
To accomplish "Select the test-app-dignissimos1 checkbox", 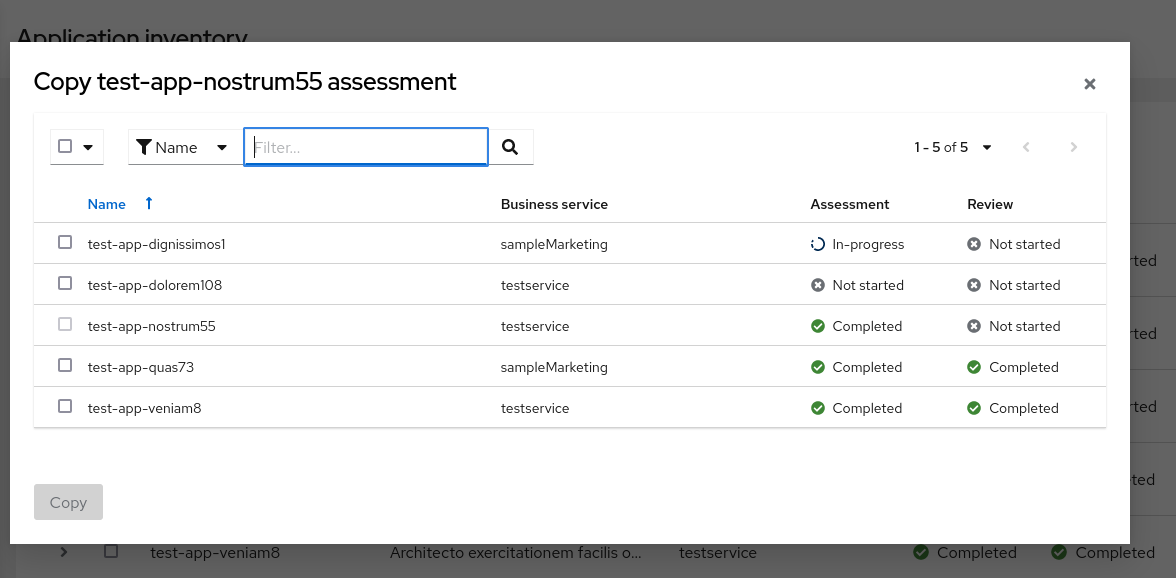I will (65, 242).
